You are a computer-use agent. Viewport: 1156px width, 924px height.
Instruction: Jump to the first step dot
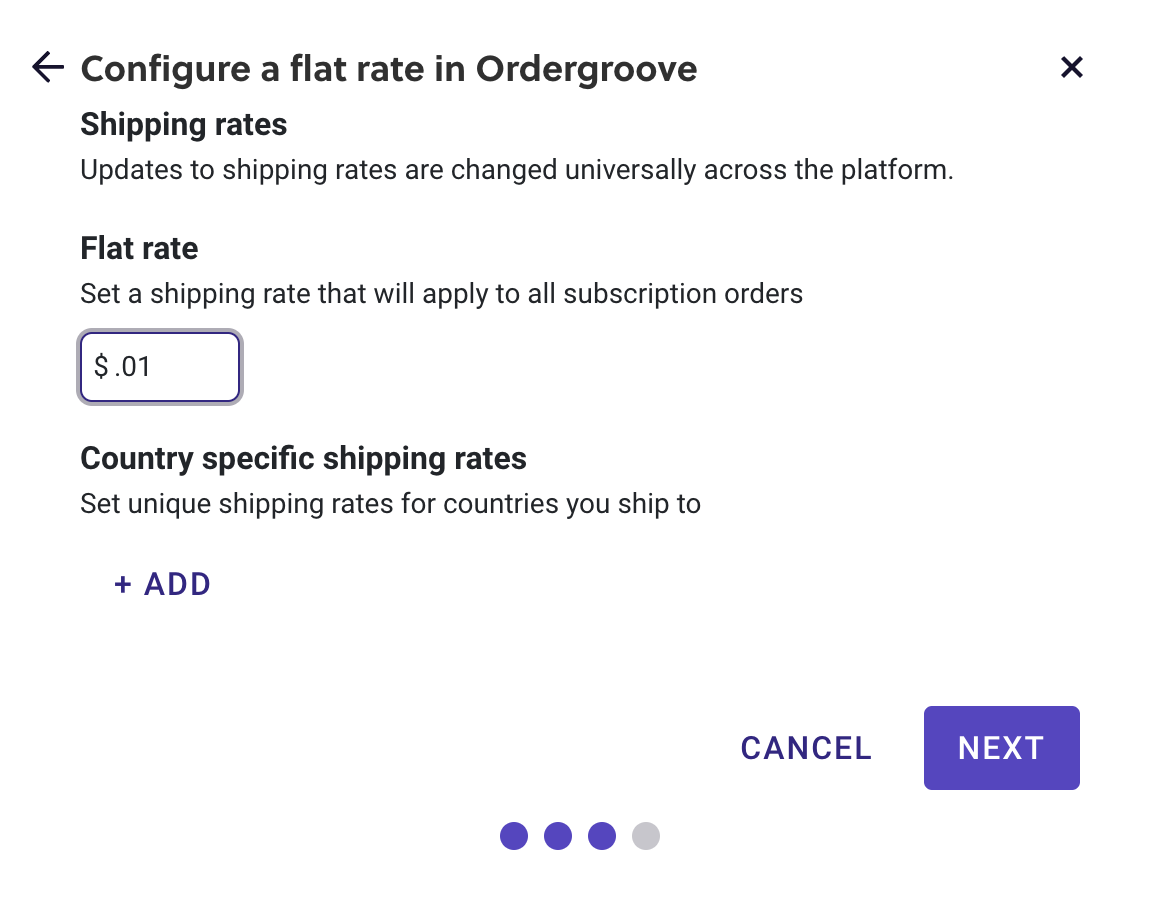[514, 836]
